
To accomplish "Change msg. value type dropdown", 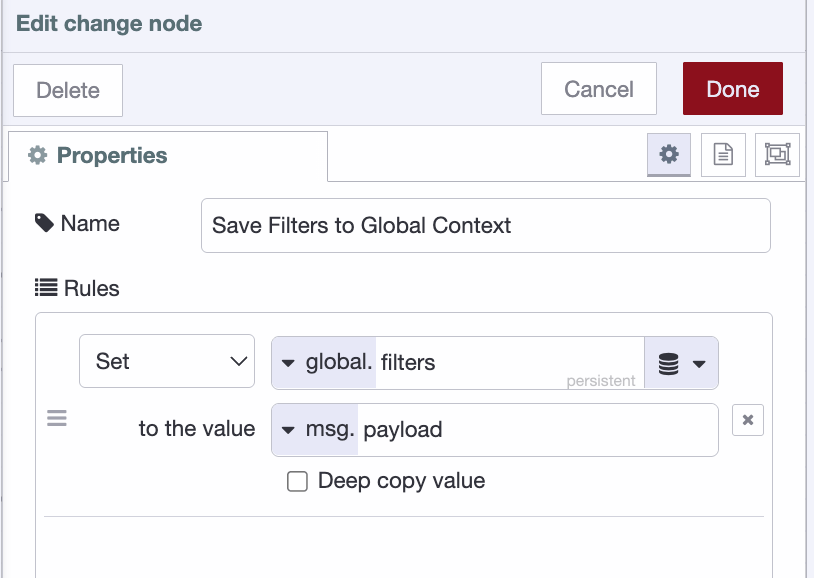I will [315, 429].
